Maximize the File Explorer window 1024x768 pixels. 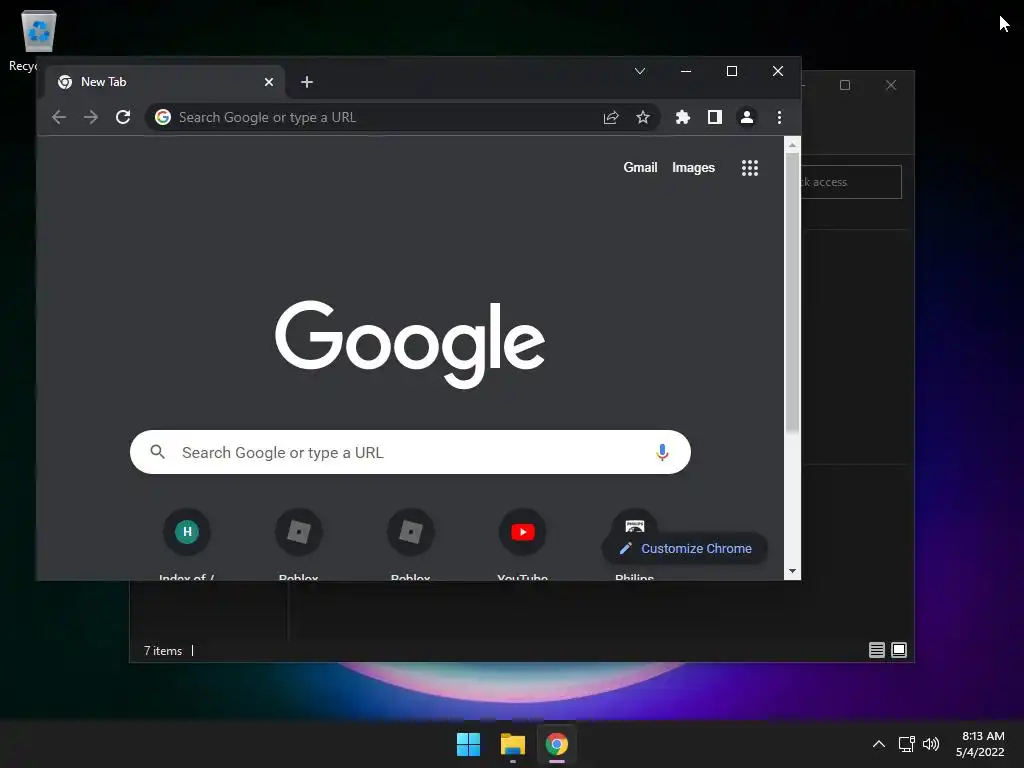(845, 85)
